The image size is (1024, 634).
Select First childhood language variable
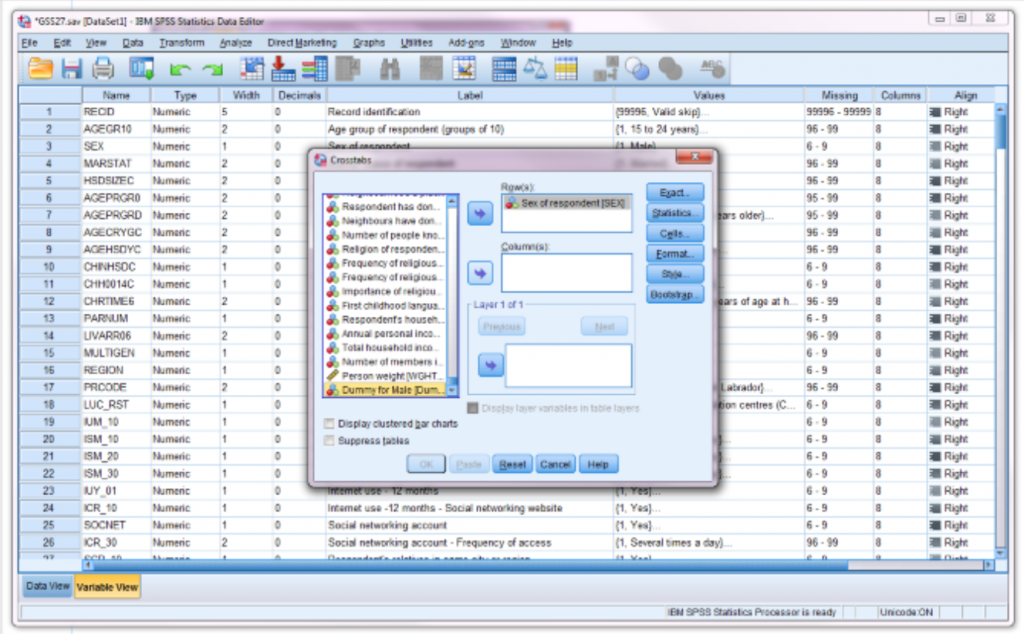[386, 306]
